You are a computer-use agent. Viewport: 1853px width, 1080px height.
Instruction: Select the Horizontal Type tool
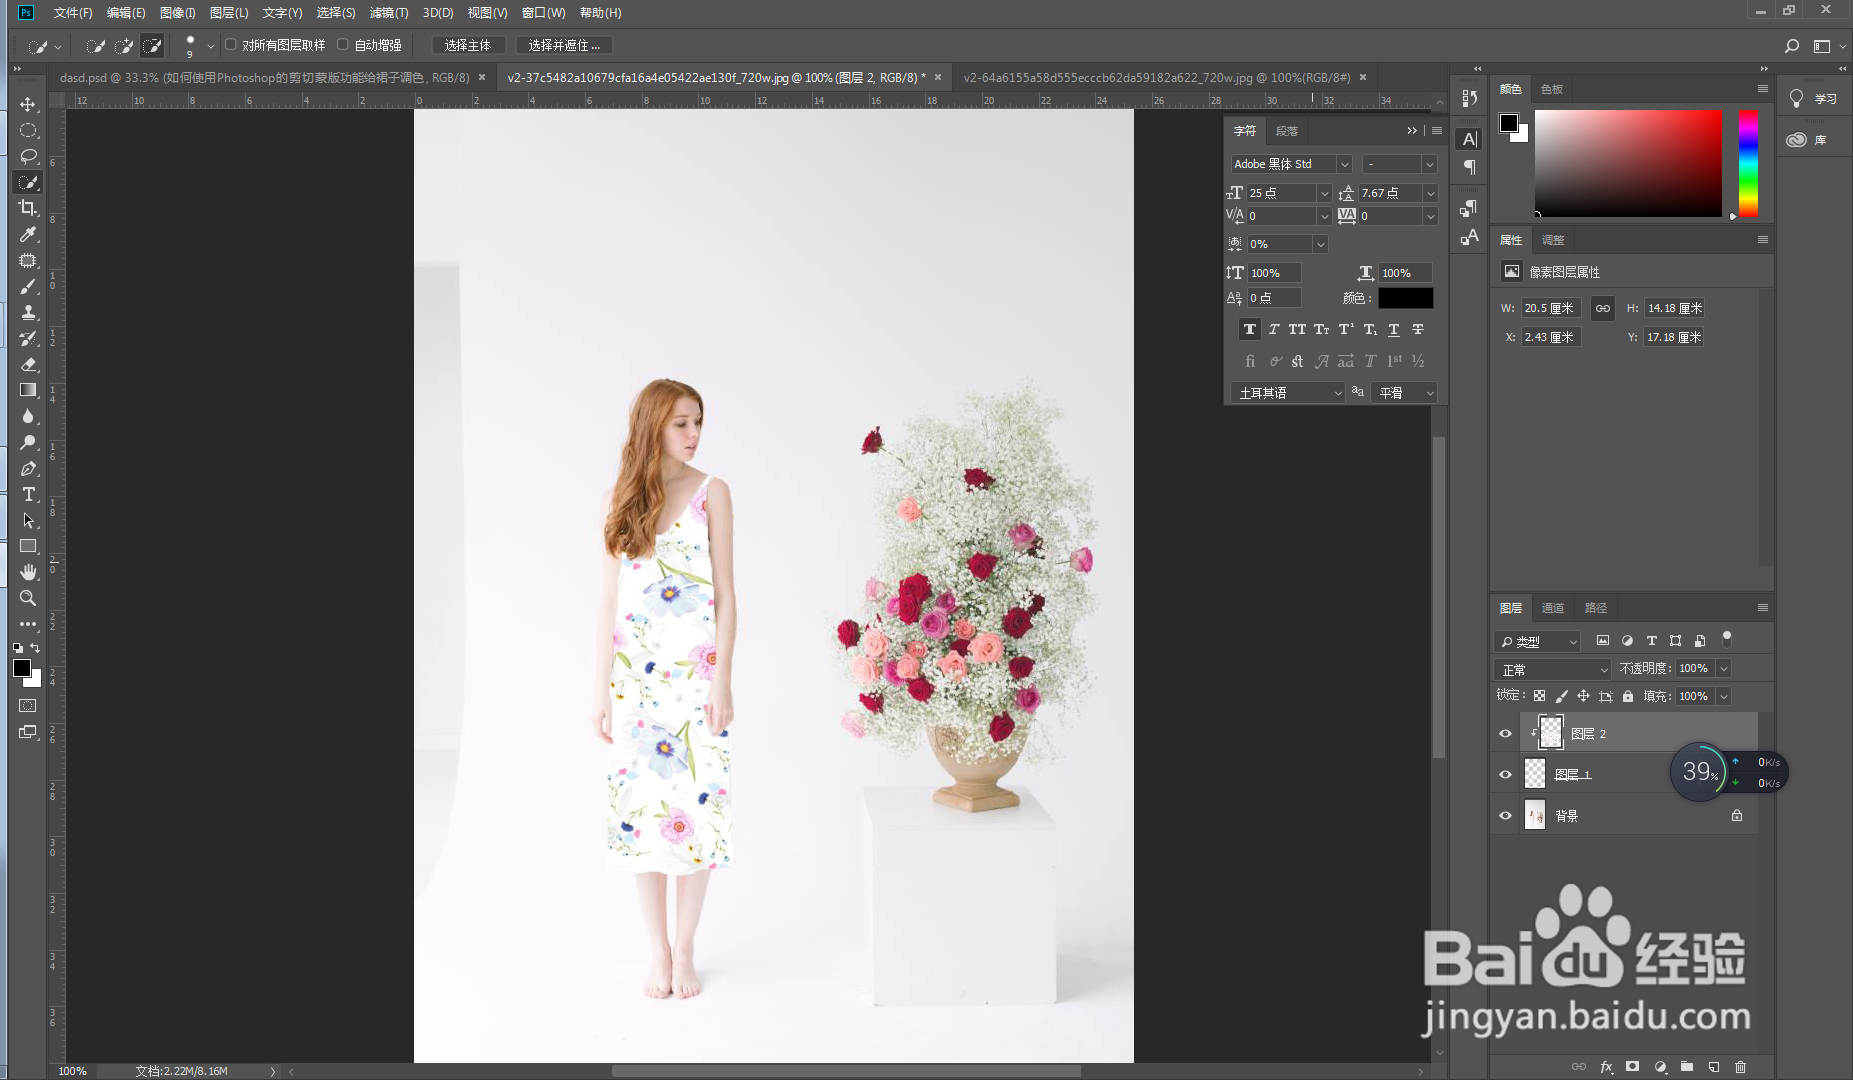28,495
